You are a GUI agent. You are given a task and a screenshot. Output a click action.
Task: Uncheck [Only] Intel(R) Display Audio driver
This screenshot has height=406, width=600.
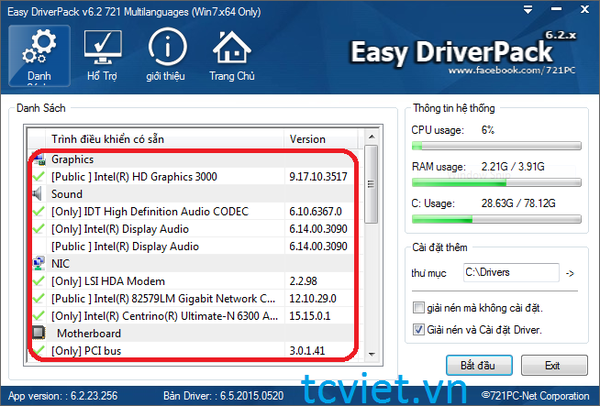coord(38,229)
